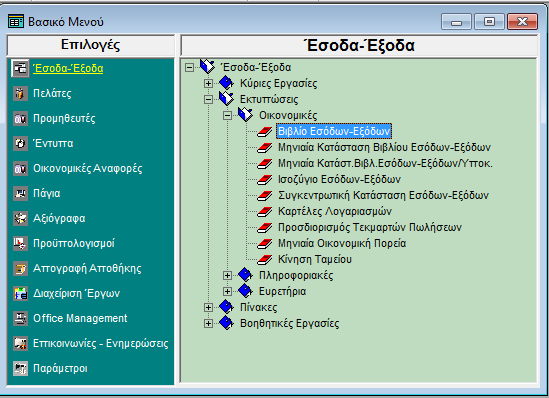Go to Οικονομικές Αναφορές
This screenshot has height=398, width=549.
[88, 168]
